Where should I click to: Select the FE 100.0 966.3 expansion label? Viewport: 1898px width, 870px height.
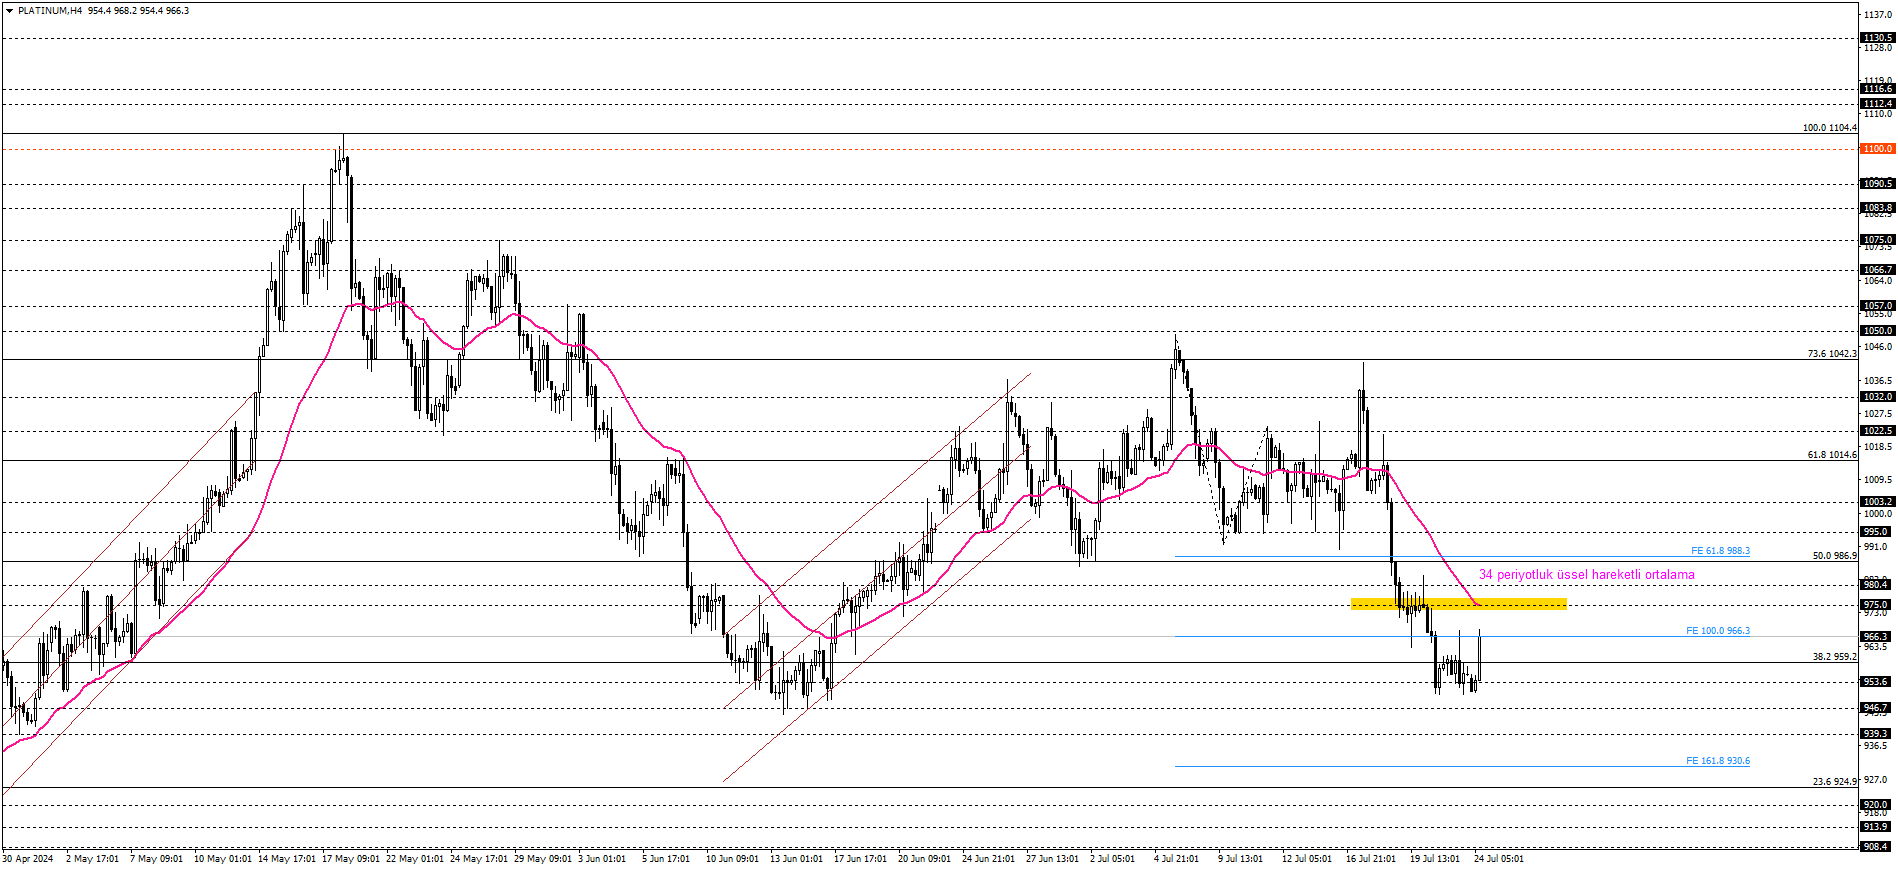(1718, 631)
